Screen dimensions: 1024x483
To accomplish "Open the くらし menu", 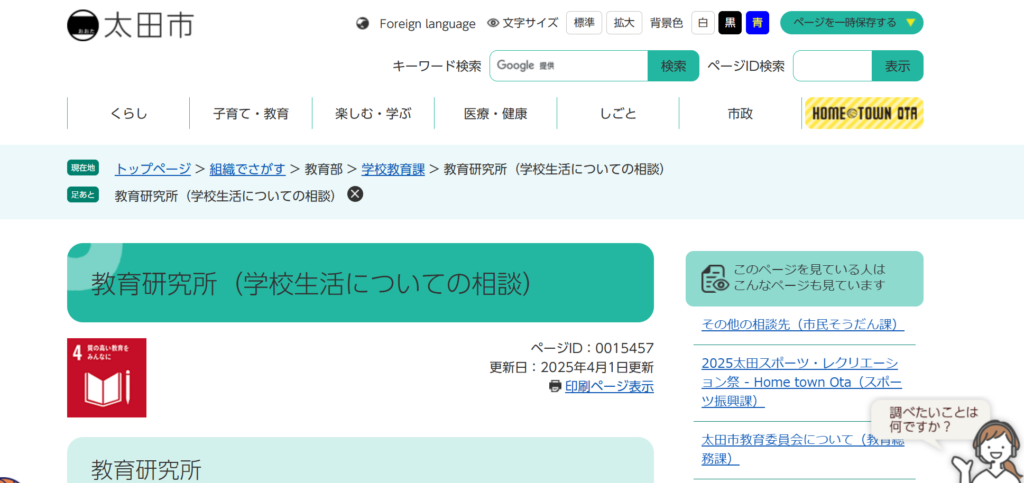I will tap(128, 113).
